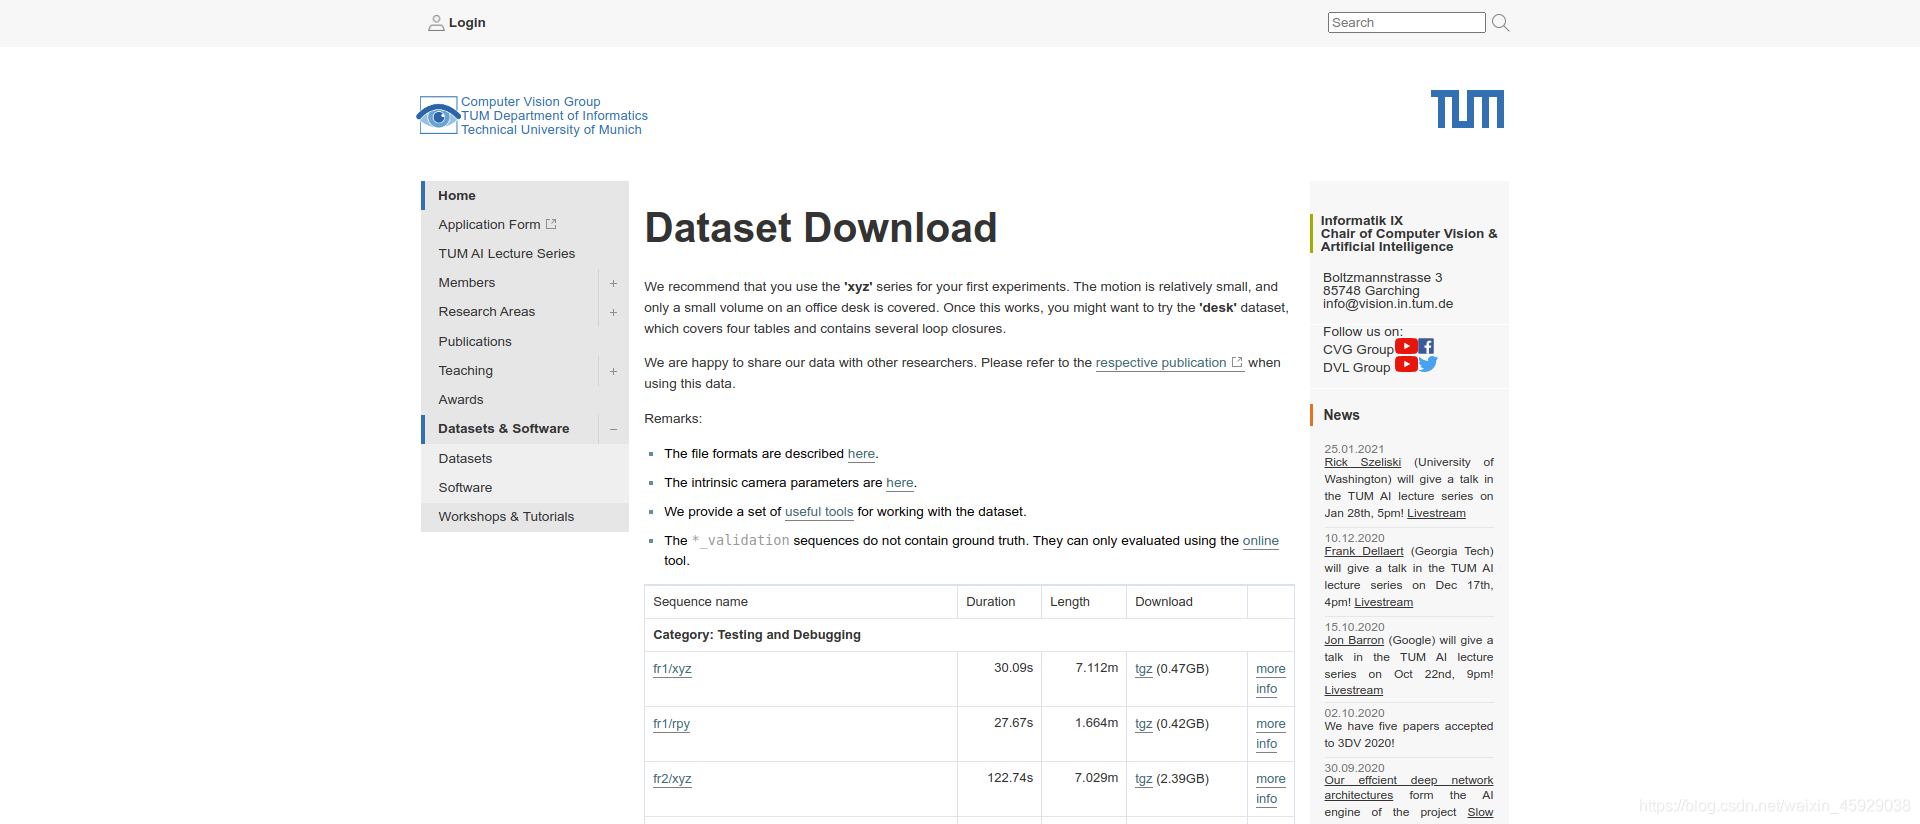Open Frank Dellaert news link
Screen dimensions: 1920x824
pos(1363,551)
